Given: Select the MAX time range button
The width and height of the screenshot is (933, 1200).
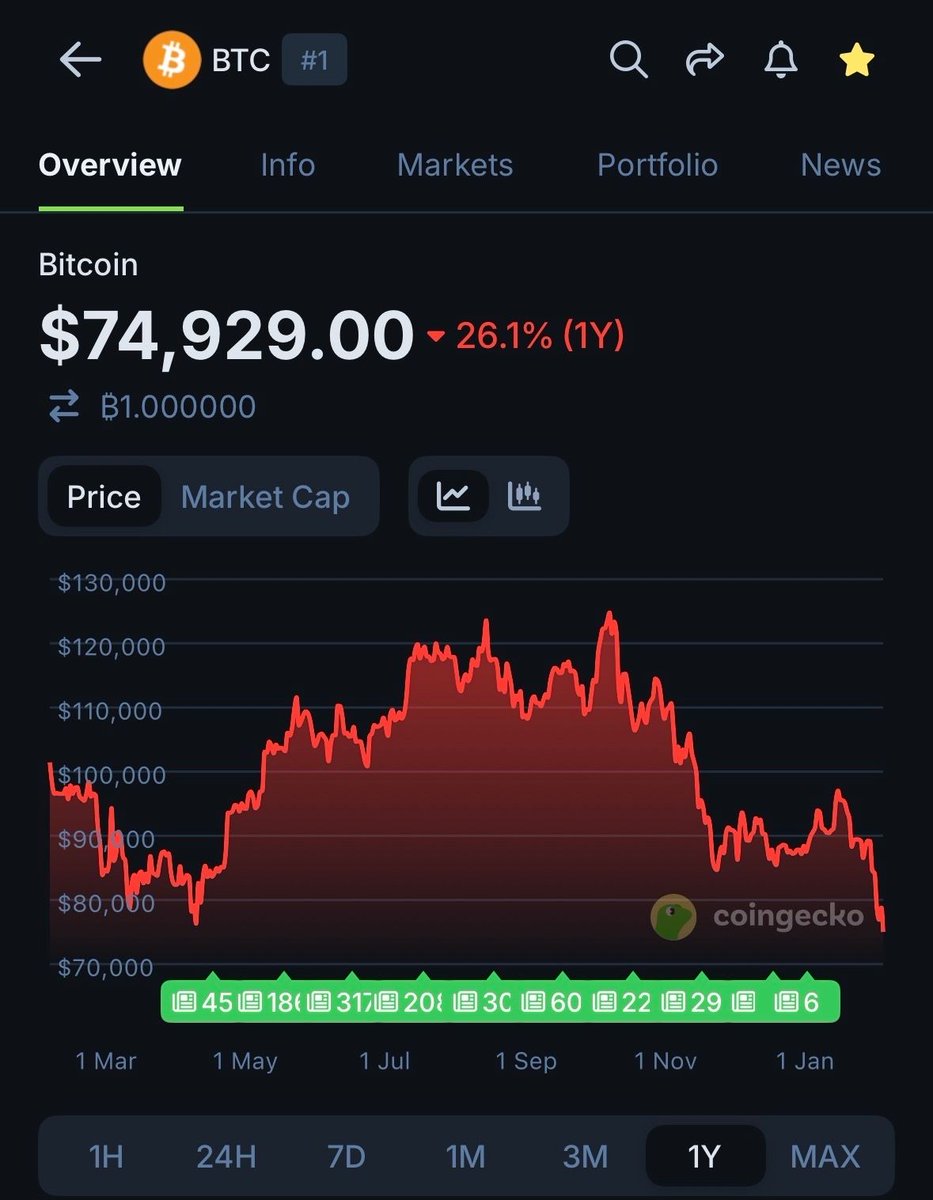Looking at the screenshot, I should click(x=825, y=1157).
